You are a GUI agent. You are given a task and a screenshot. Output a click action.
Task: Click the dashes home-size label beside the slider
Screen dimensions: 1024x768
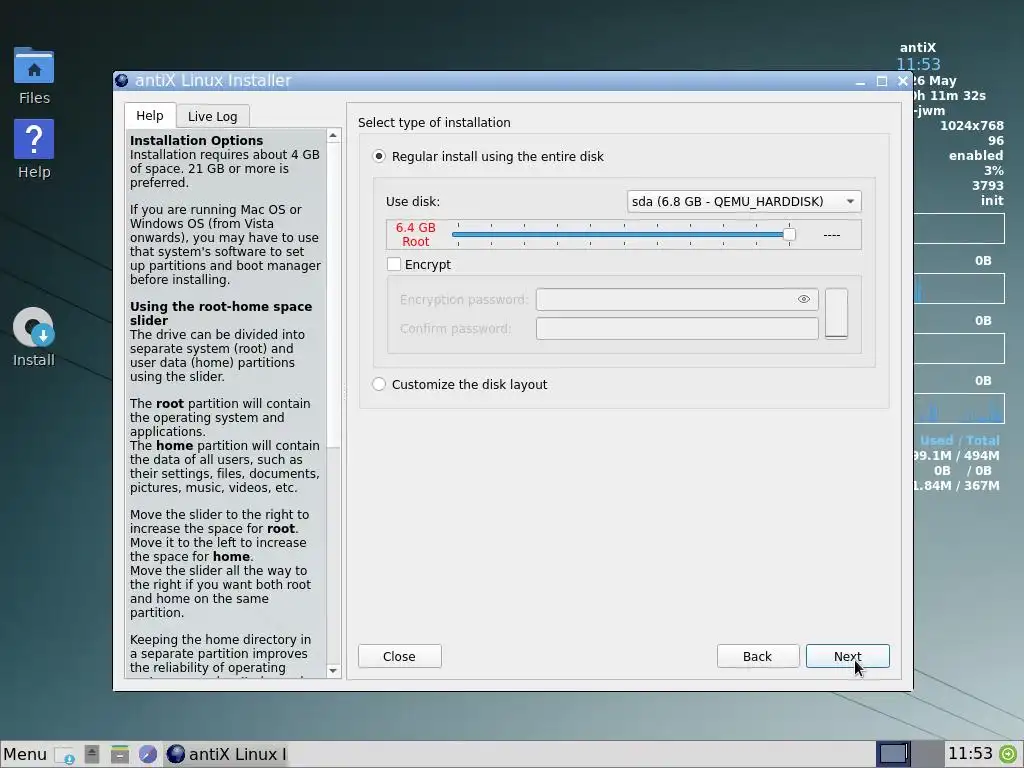click(831, 235)
